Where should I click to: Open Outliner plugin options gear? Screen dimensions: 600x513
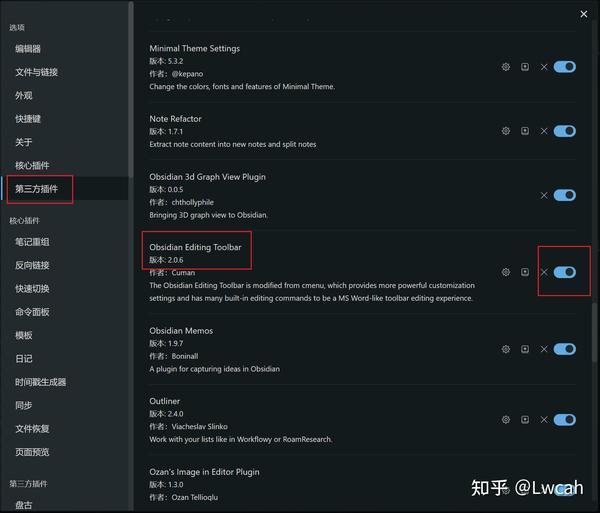coord(505,420)
